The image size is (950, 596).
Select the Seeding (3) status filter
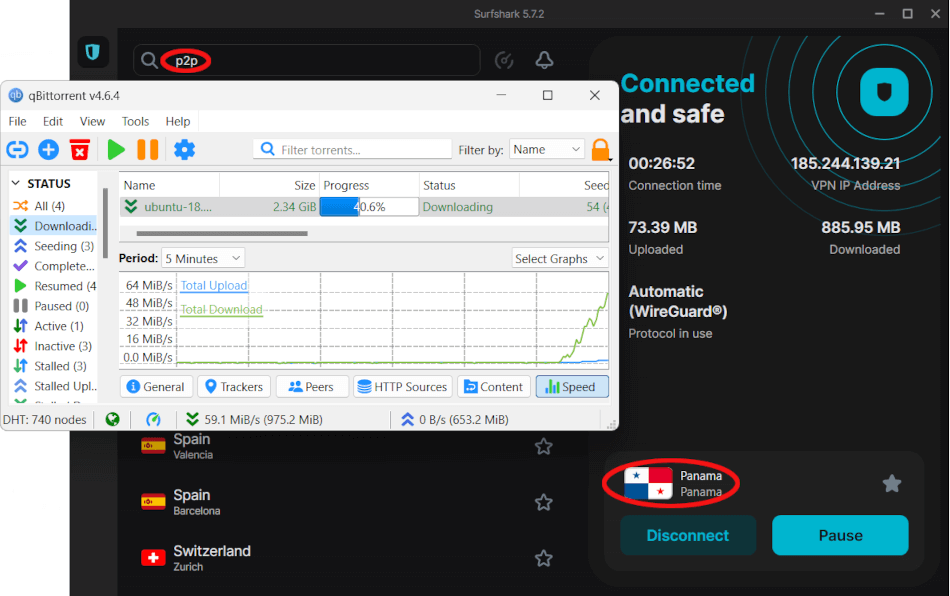coord(53,246)
